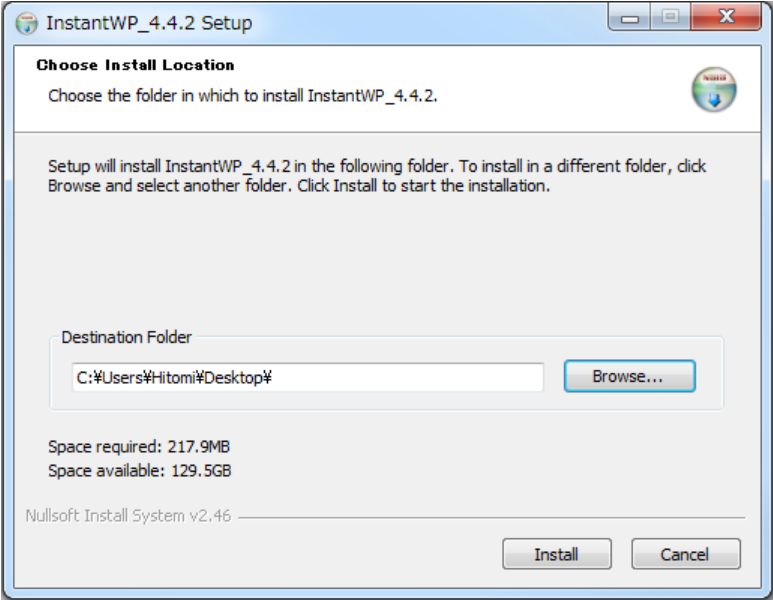Start installation with the Install button
Viewport: 773px width, 600px height.
557,554
